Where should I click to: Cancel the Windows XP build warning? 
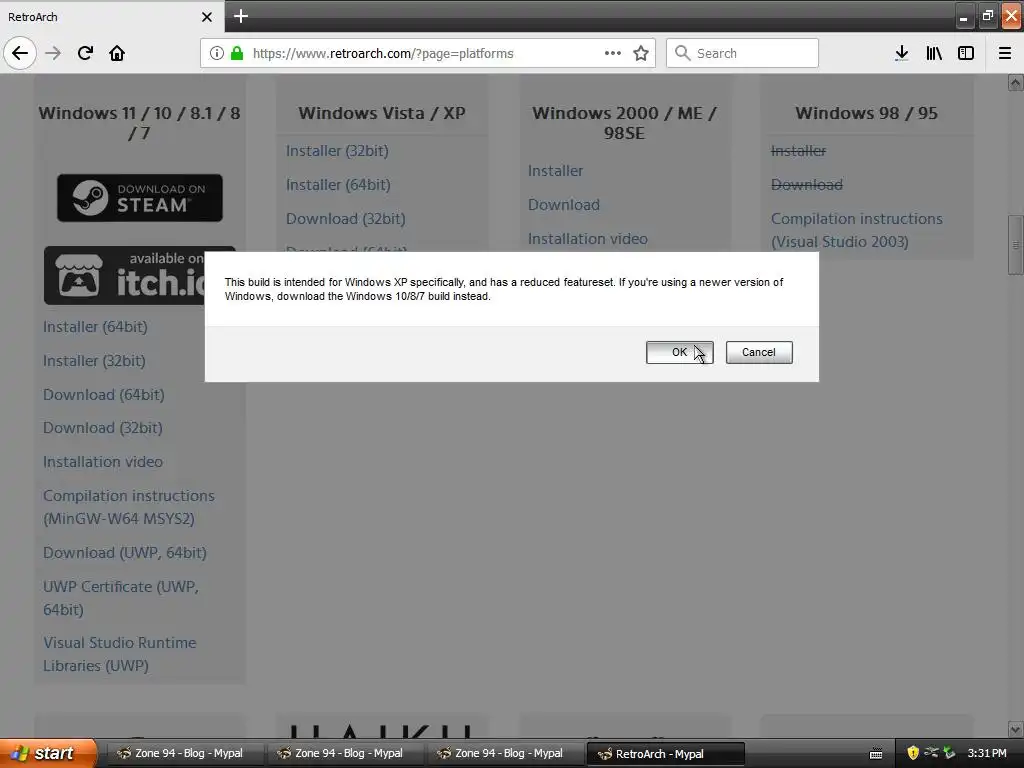tap(759, 352)
